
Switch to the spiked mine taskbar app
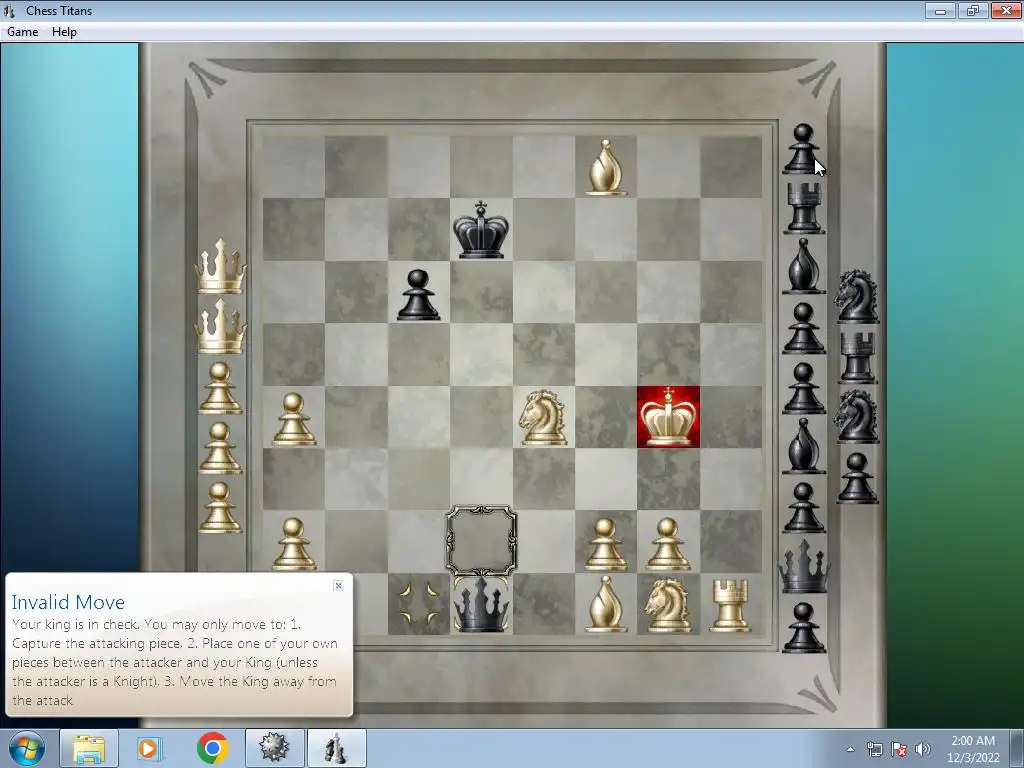click(x=274, y=748)
